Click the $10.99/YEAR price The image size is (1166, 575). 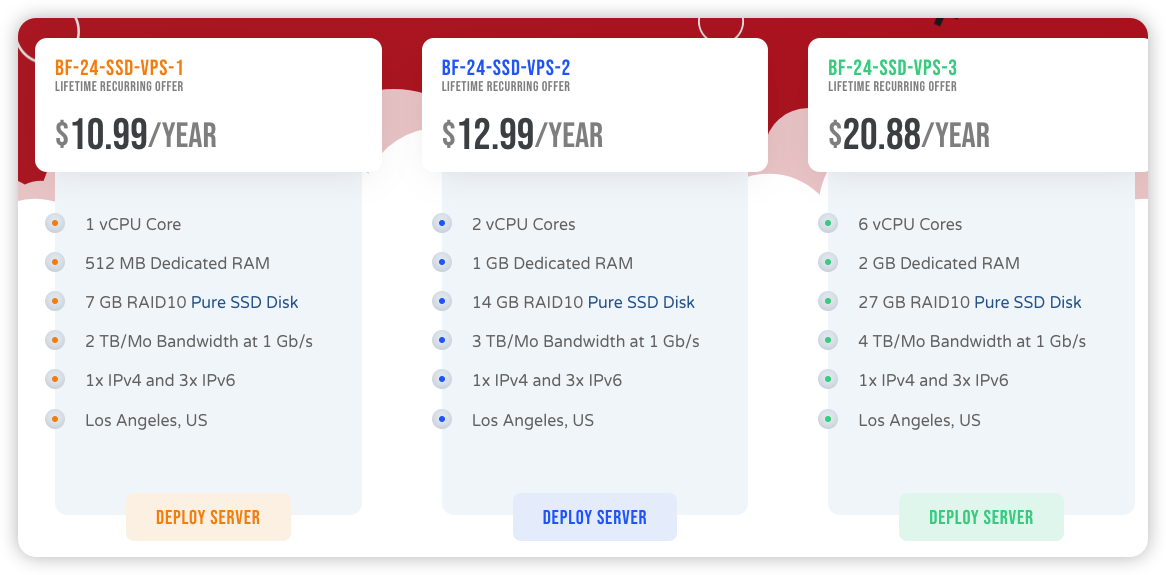point(136,135)
